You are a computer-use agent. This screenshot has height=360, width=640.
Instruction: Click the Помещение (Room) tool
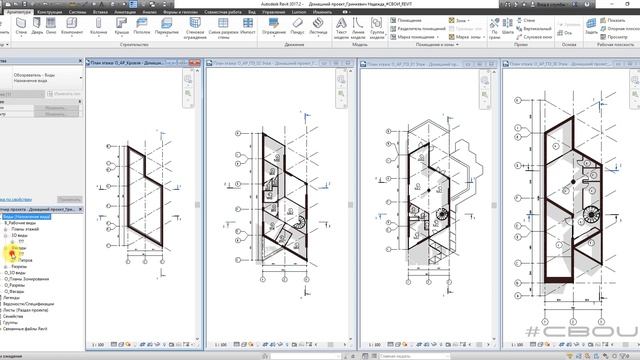[406, 20]
